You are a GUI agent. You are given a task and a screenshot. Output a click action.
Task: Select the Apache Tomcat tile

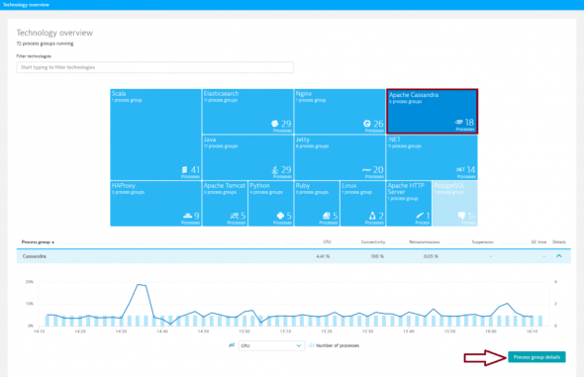pos(225,203)
